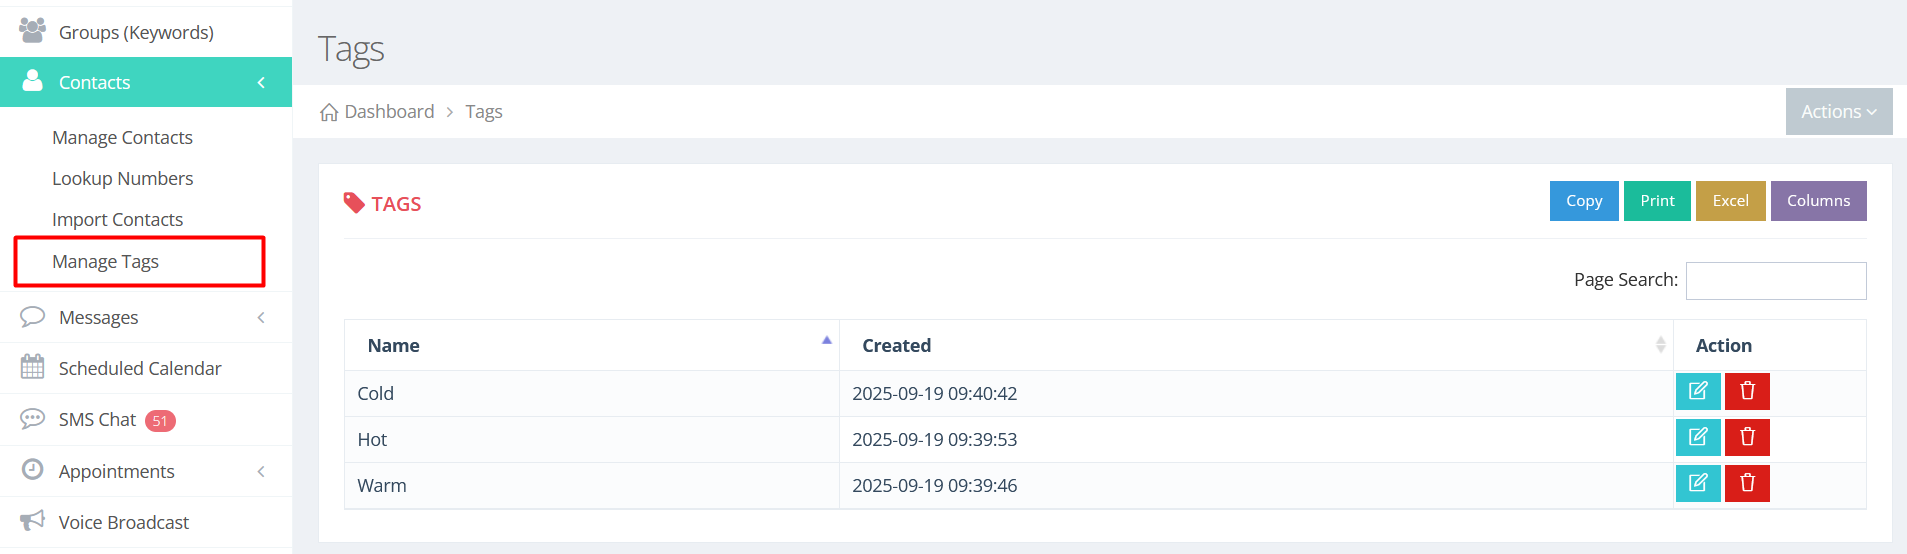Open Scheduled Calendar from sidebar
Viewport: 1907px width, 554px height.
pyautogui.click(x=139, y=368)
